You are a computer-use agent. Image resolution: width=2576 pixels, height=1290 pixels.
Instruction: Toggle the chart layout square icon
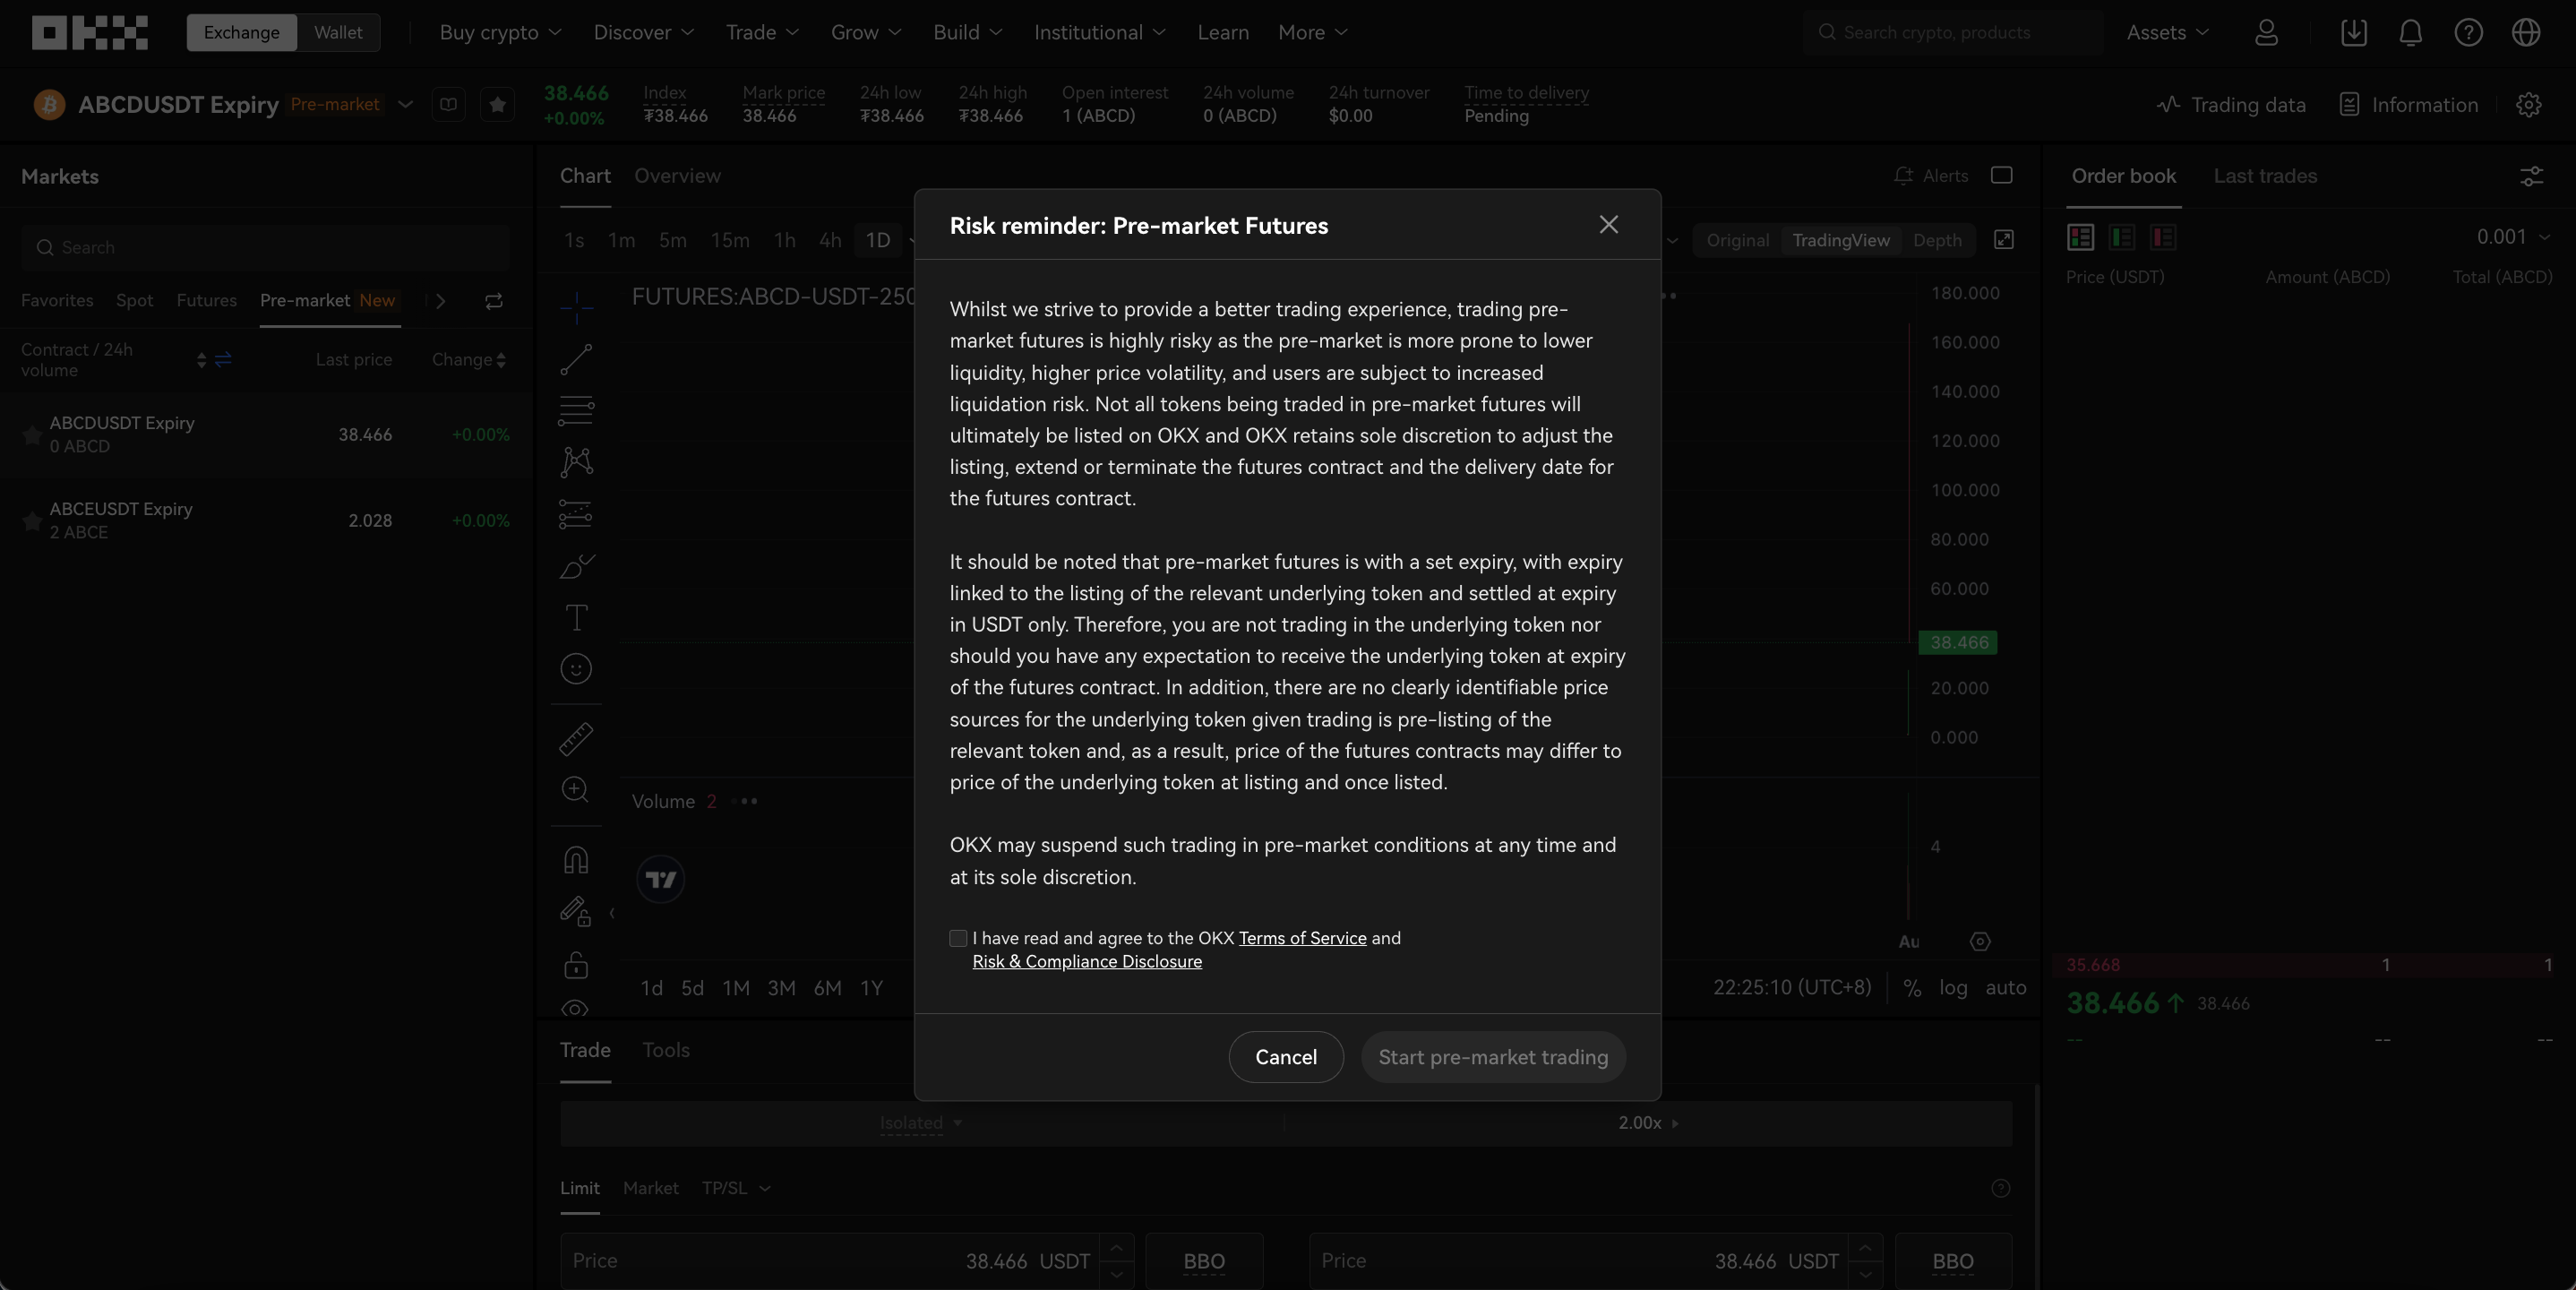[2002, 175]
